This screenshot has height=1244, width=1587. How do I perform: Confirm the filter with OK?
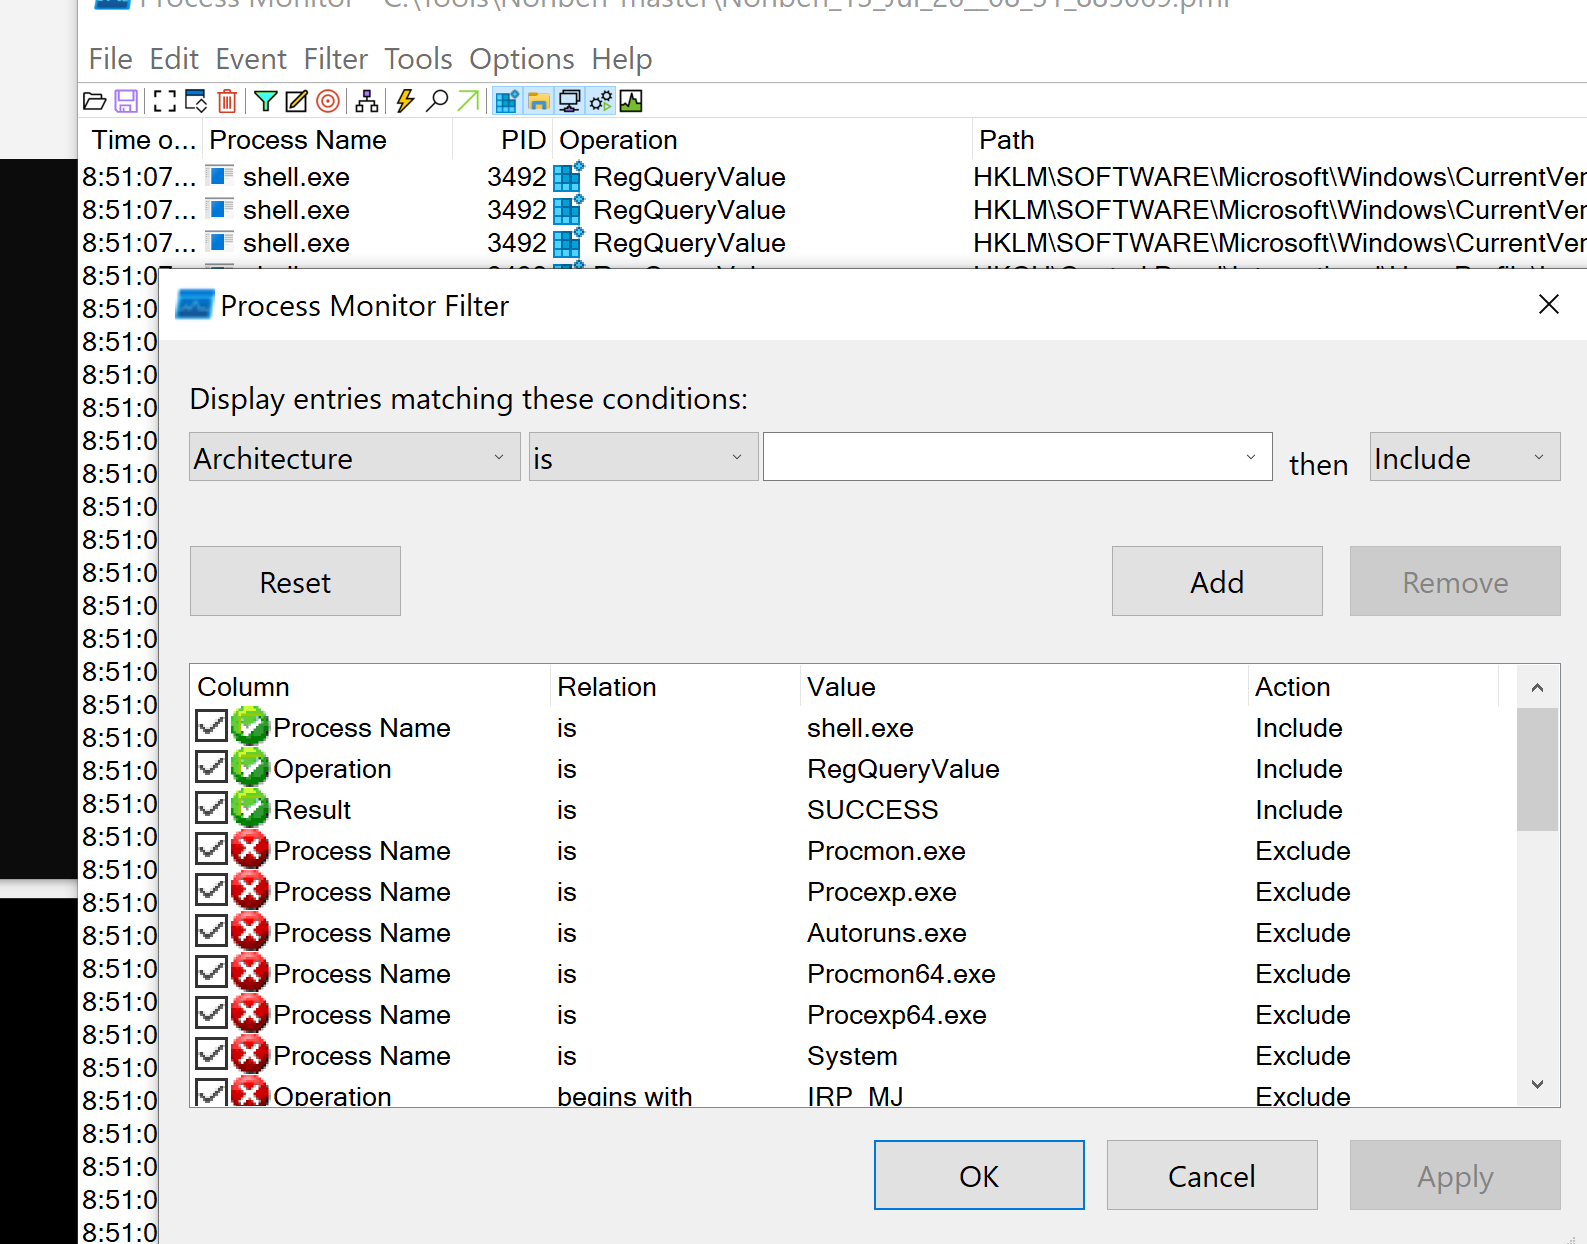979,1175
